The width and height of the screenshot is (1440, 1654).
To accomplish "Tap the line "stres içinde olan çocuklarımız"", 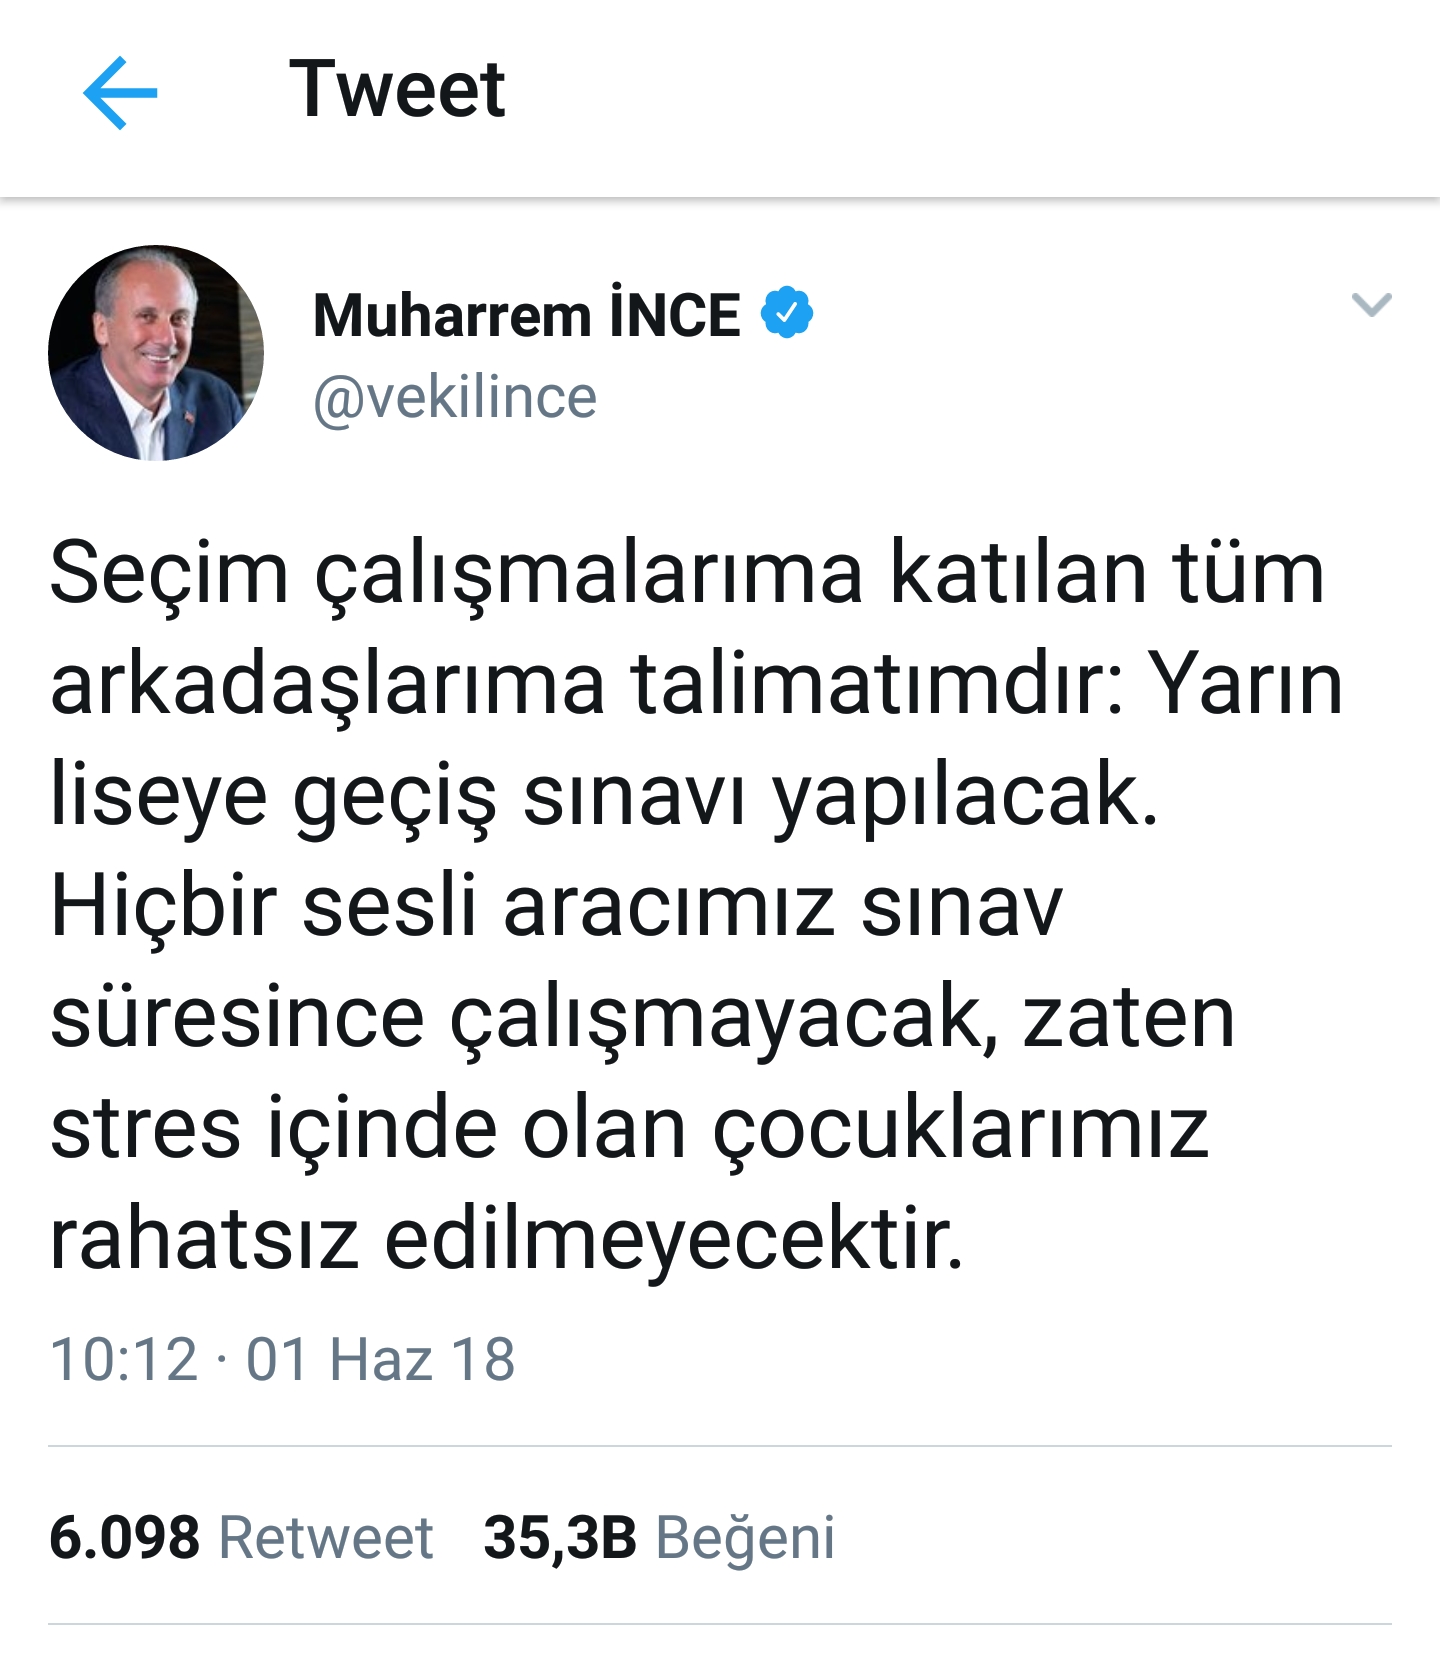I will click(x=629, y=1129).
